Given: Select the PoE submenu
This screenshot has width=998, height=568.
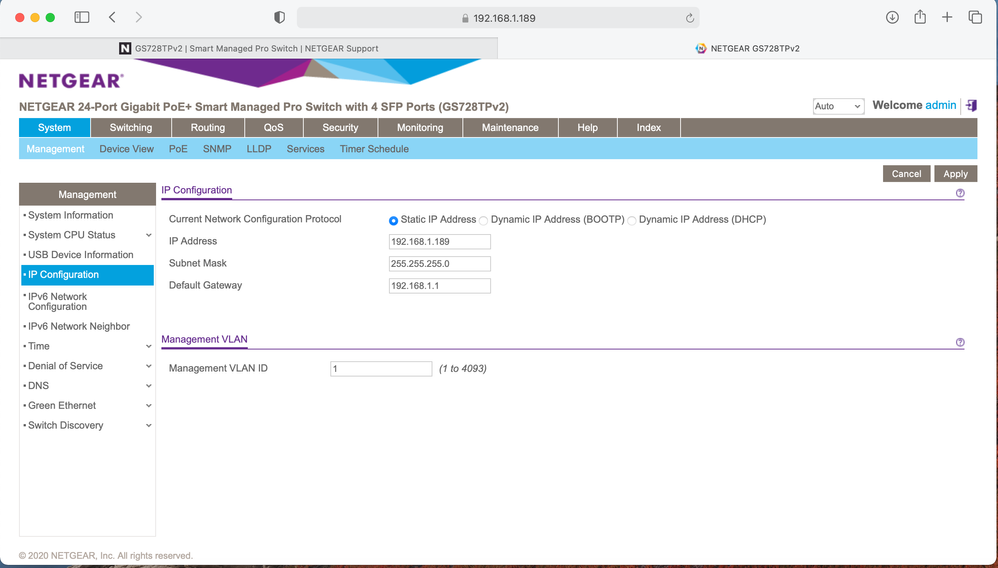Looking at the screenshot, I should click(178, 148).
